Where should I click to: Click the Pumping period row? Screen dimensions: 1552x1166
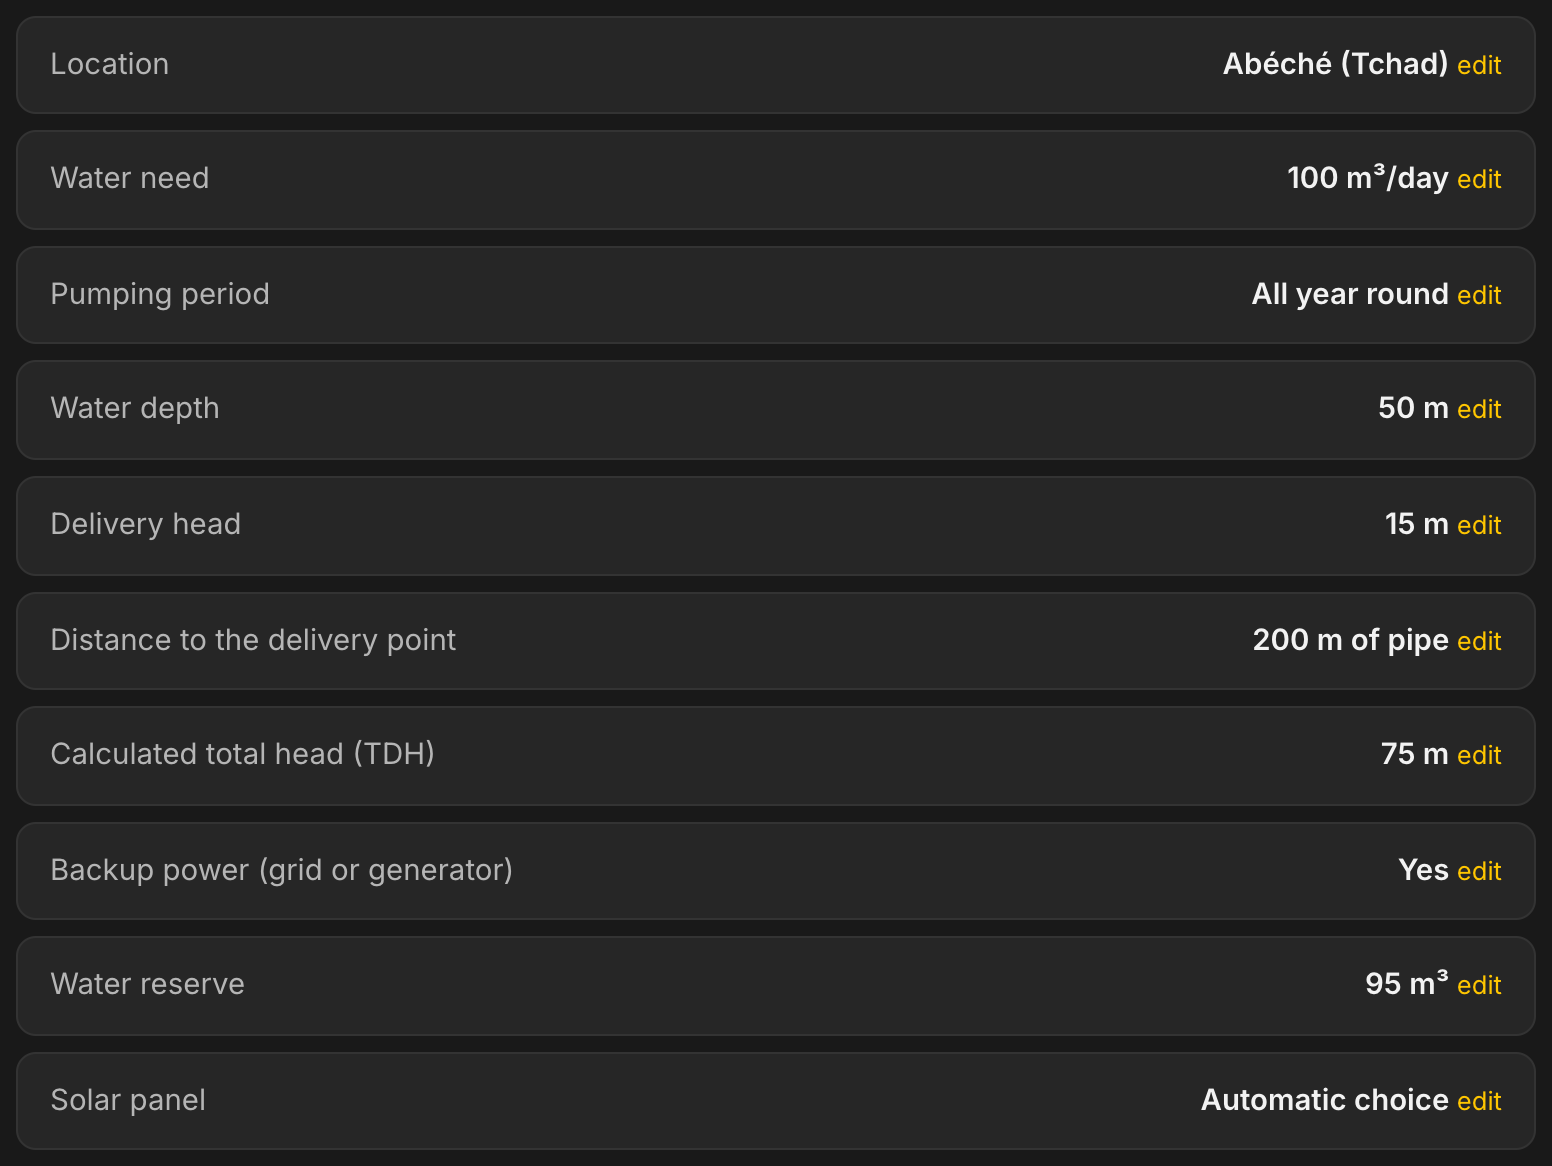click(776, 295)
